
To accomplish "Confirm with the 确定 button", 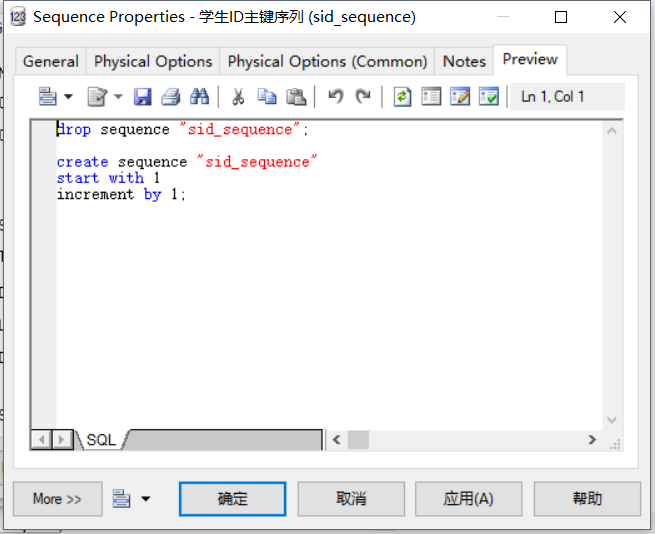I will click(x=233, y=499).
